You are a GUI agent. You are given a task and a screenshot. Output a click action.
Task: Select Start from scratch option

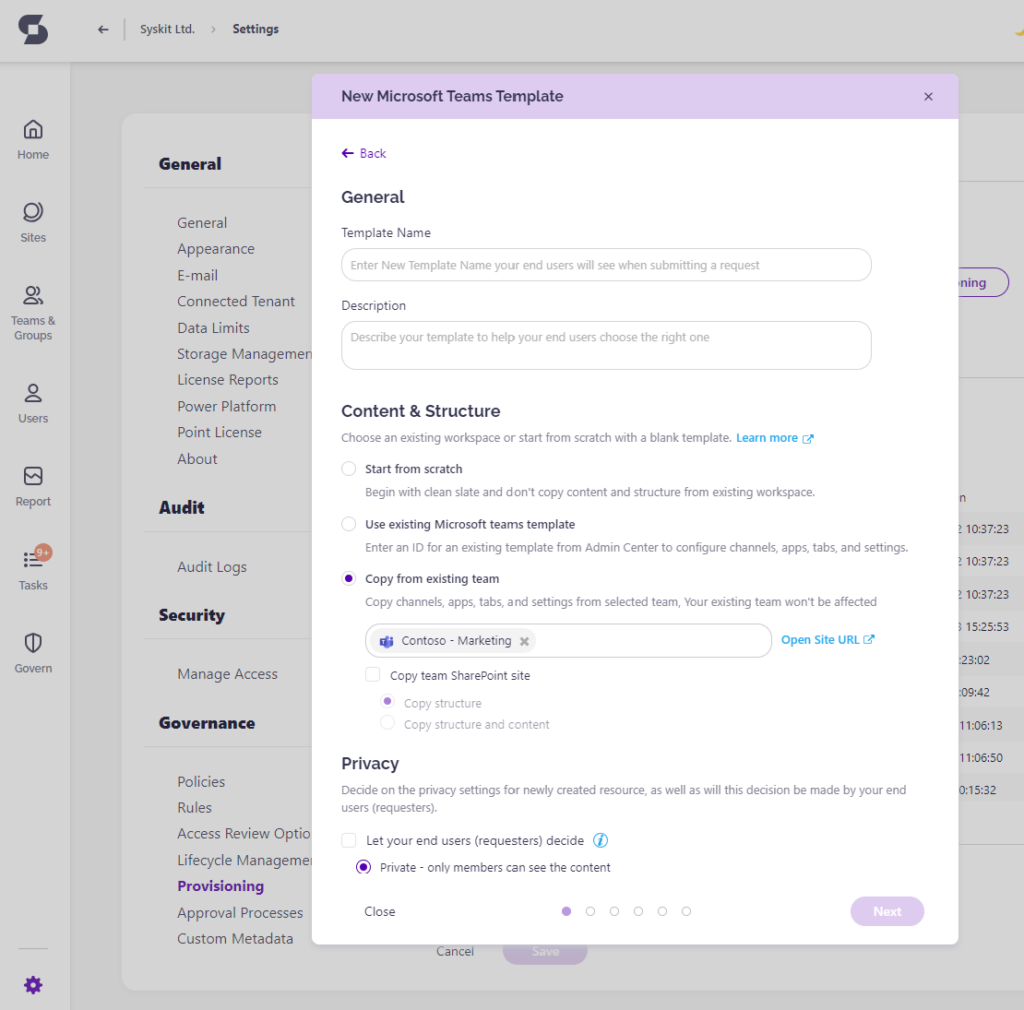349,469
